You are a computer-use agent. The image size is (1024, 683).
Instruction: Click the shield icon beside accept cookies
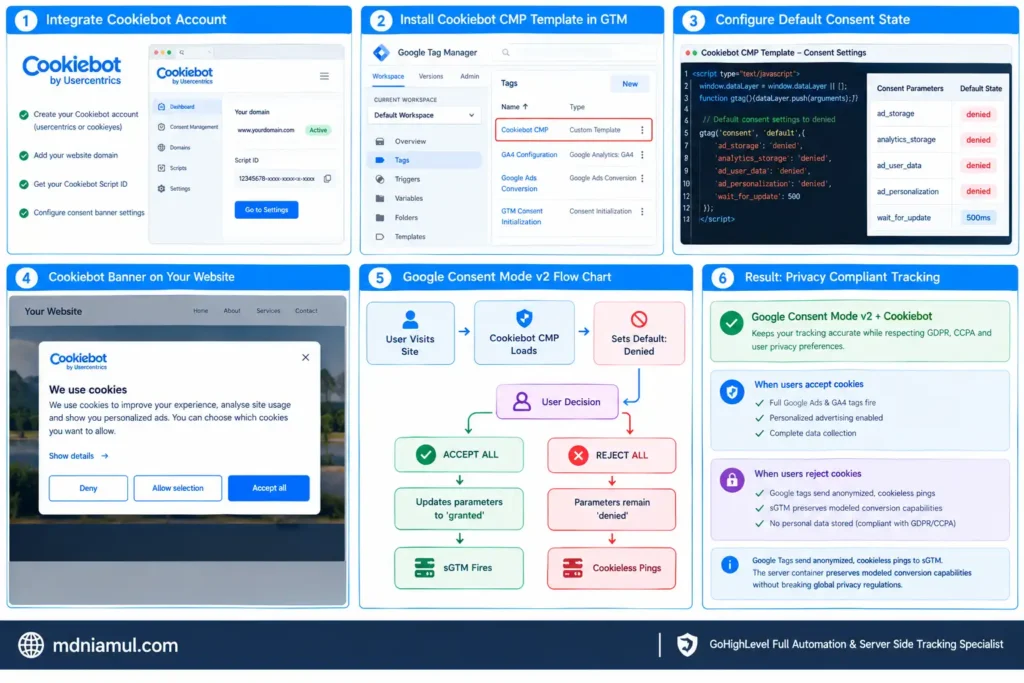[x=731, y=392]
